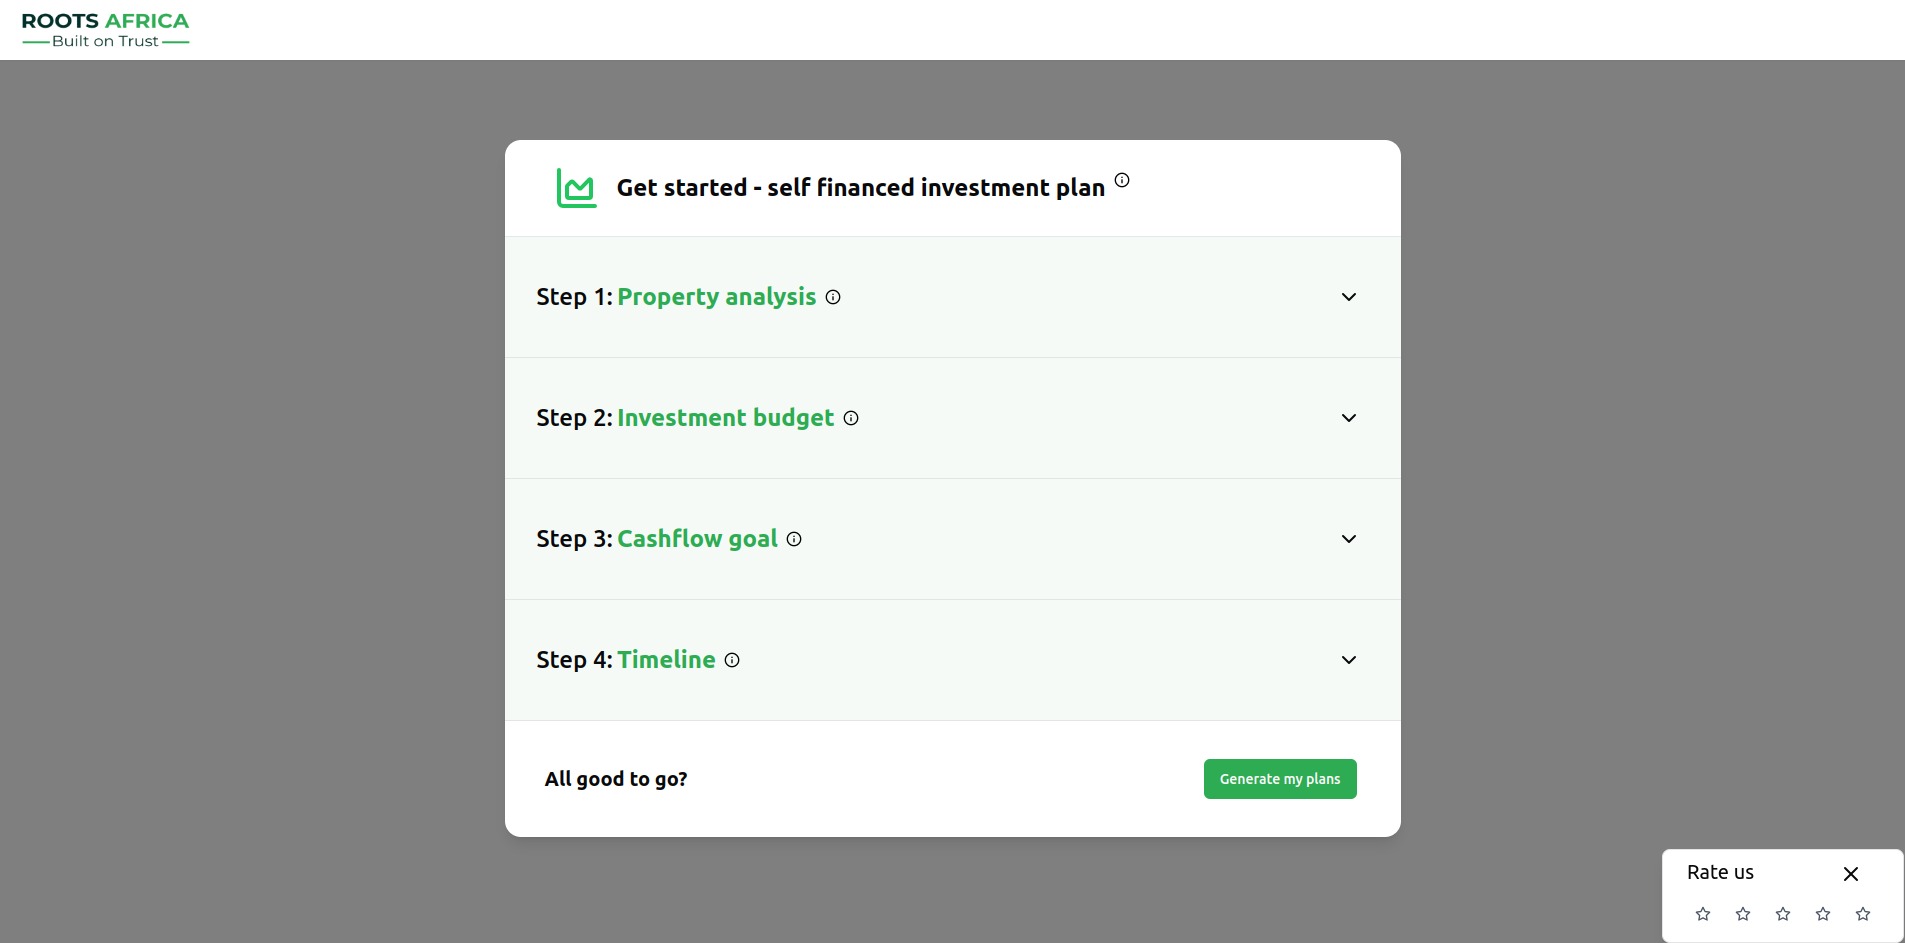Click the info icon next to Timeline

pos(732,660)
